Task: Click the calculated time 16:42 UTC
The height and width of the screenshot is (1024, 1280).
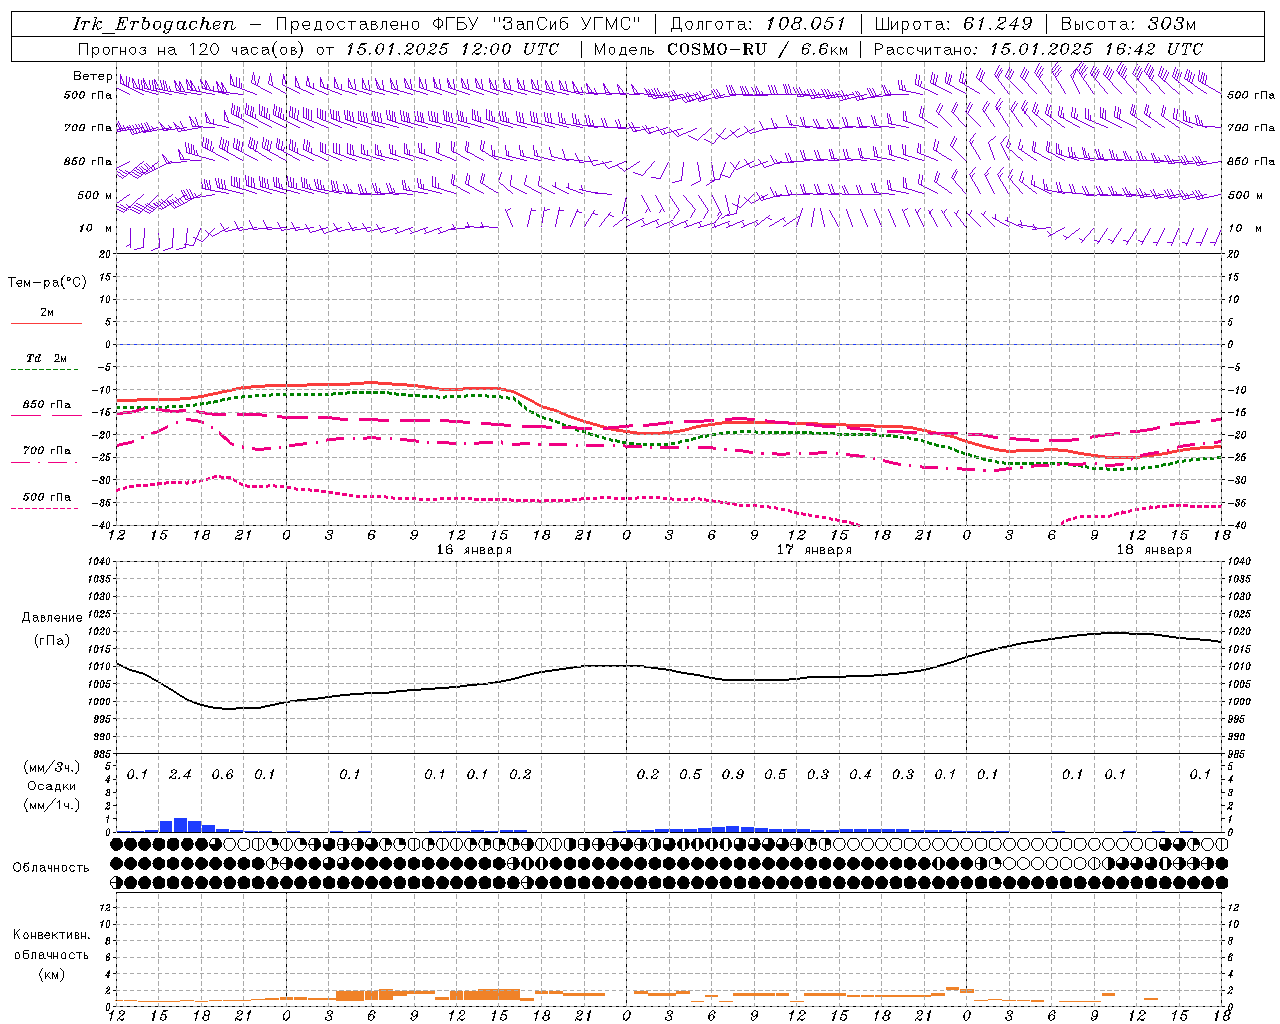Action: (1153, 49)
